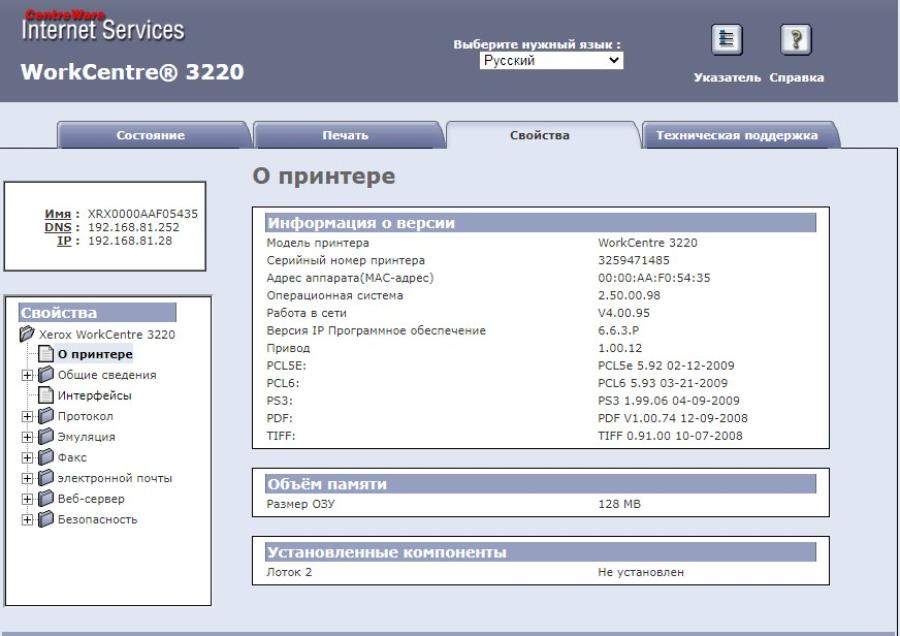Switch to the Состояние tab
Viewport: 900px width, 636px height.
150,133
